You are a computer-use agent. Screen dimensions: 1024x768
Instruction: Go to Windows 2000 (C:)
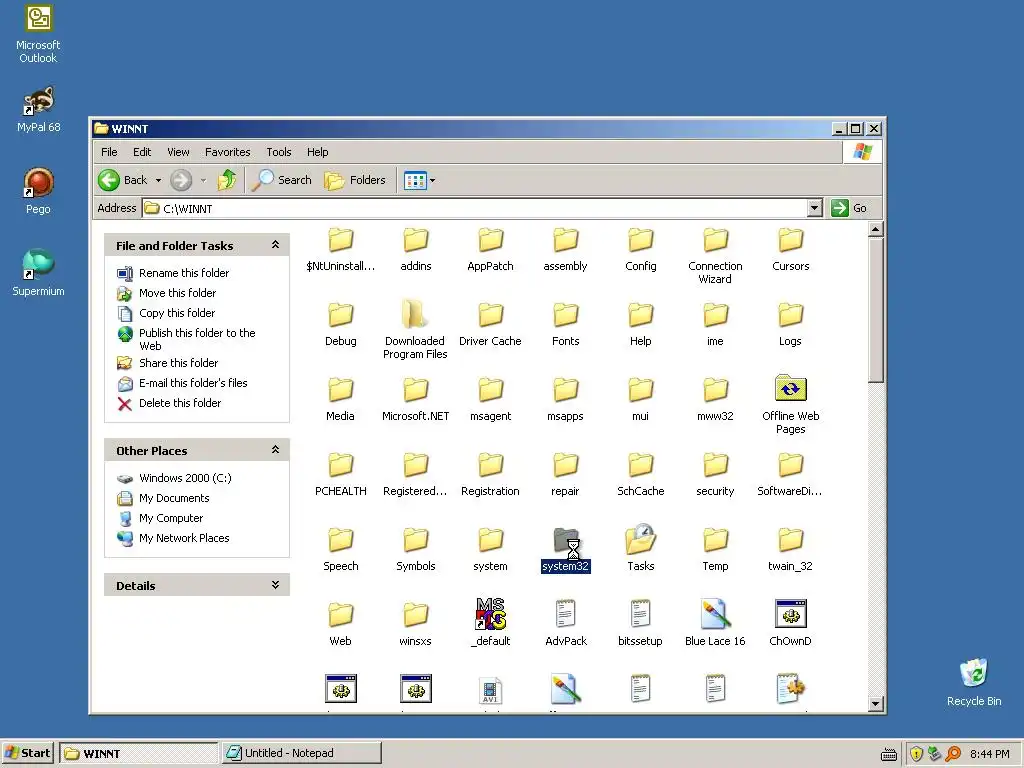(x=174, y=478)
